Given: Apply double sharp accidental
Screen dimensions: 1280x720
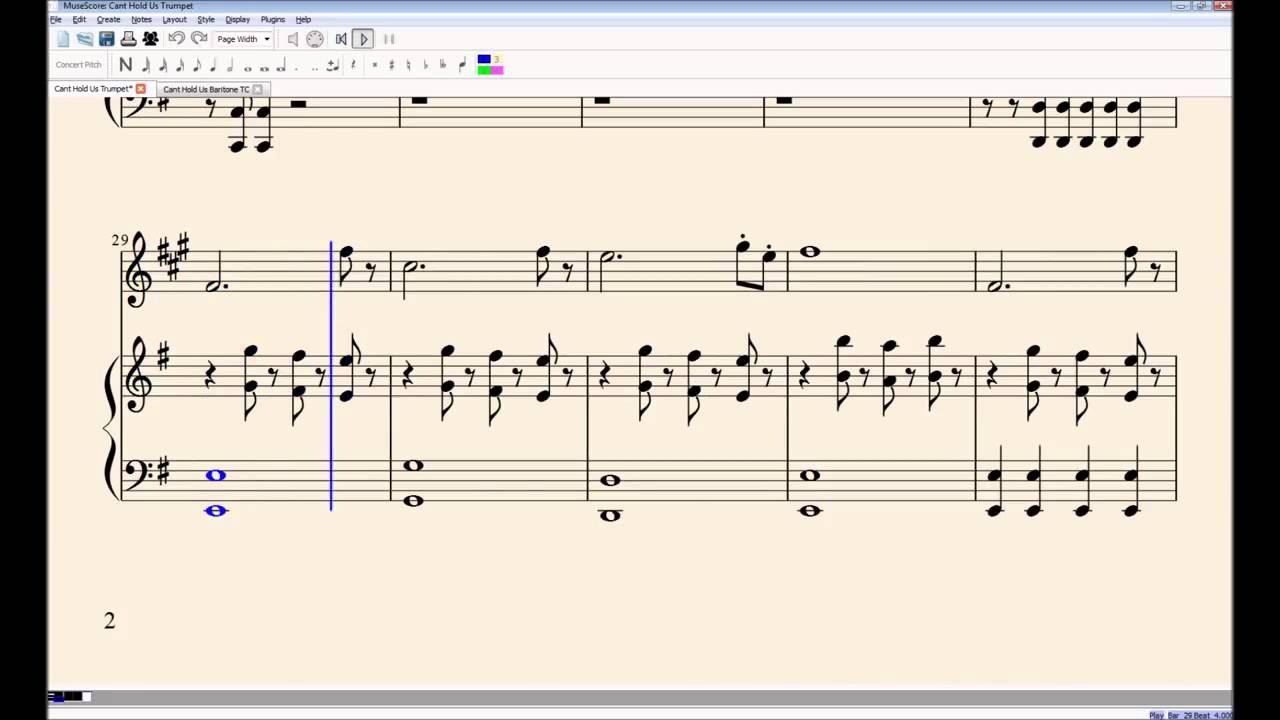Looking at the screenshot, I should coord(375,65).
